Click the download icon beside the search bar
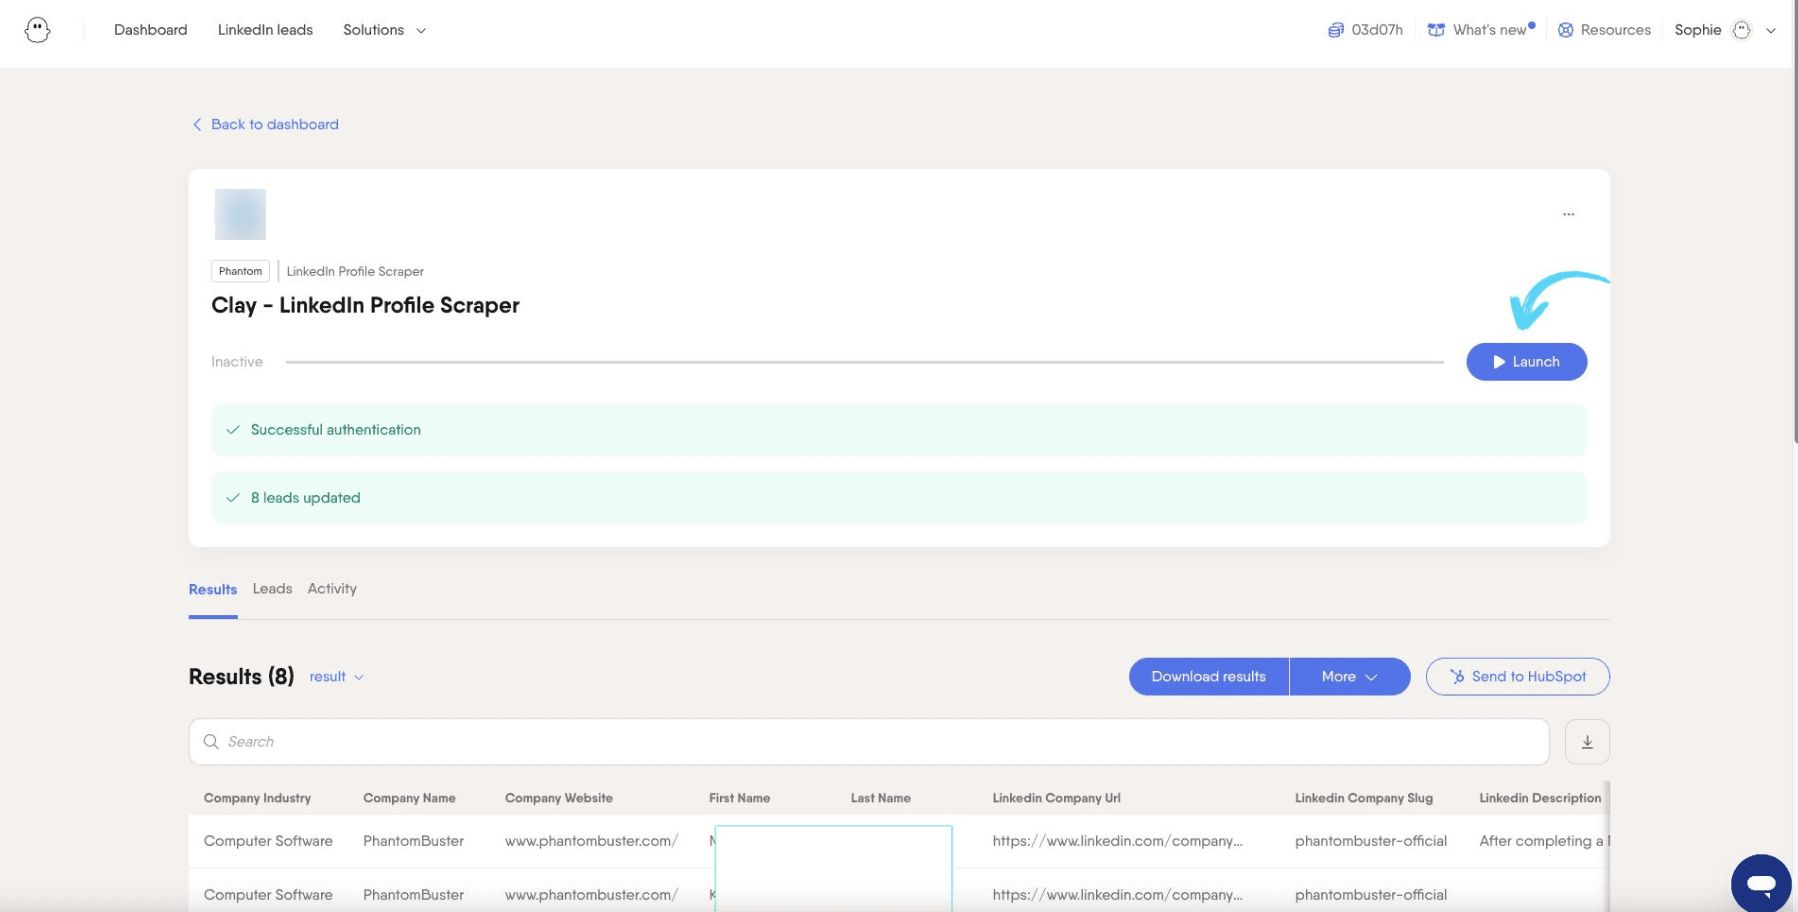 [1587, 742]
